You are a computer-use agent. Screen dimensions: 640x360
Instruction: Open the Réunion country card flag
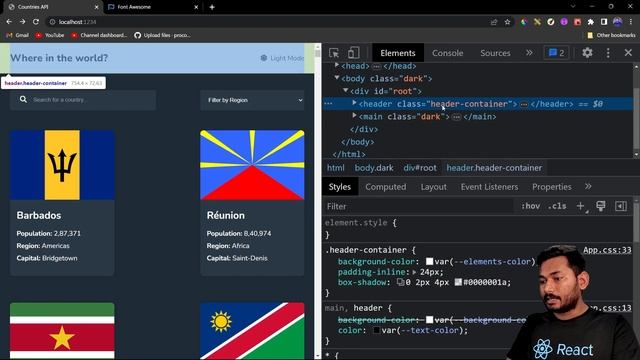point(252,165)
